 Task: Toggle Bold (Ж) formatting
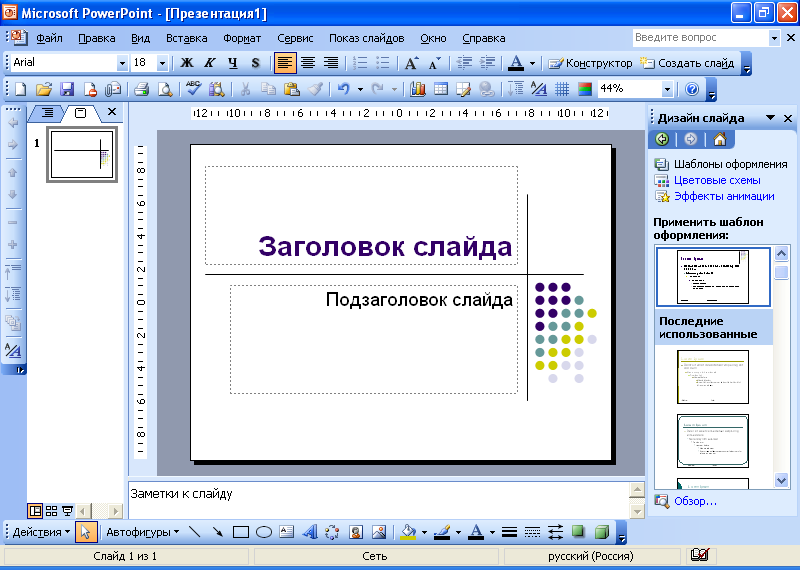[x=187, y=63]
